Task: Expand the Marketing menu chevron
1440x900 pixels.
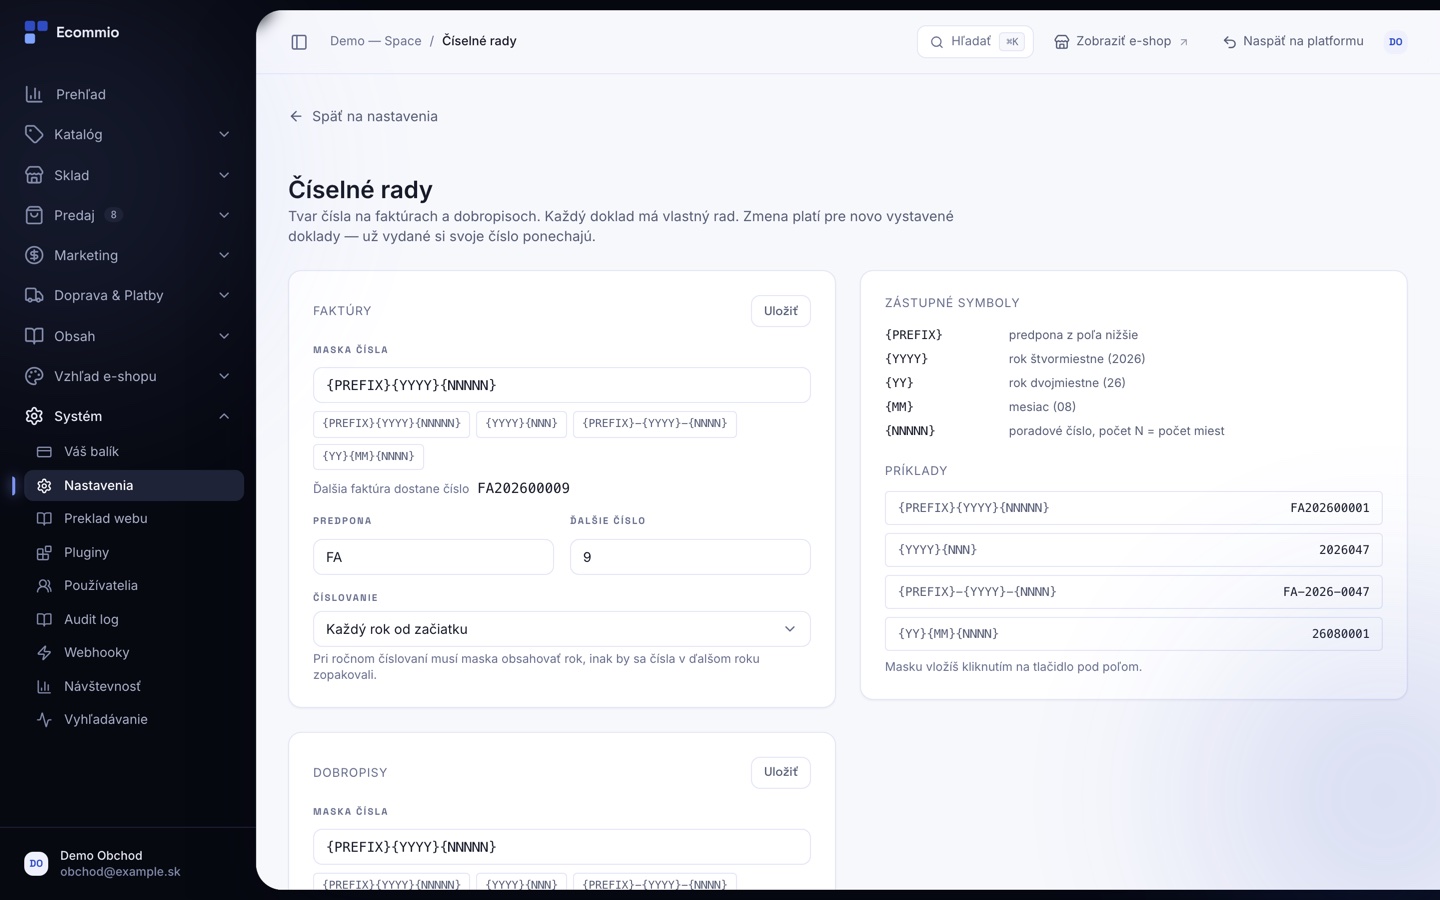Action: tap(224, 255)
